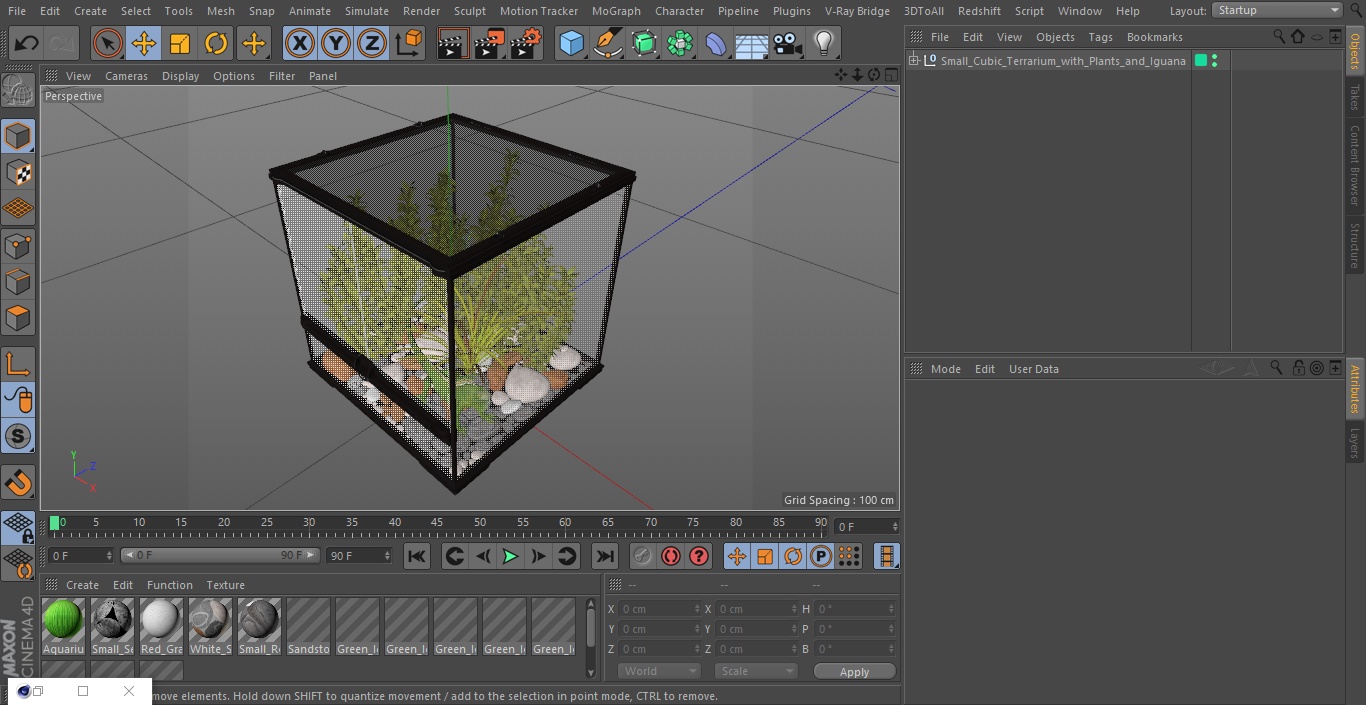Open the Attributes User Data menu
The height and width of the screenshot is (705, 1366).
[x=1033, y=369]
